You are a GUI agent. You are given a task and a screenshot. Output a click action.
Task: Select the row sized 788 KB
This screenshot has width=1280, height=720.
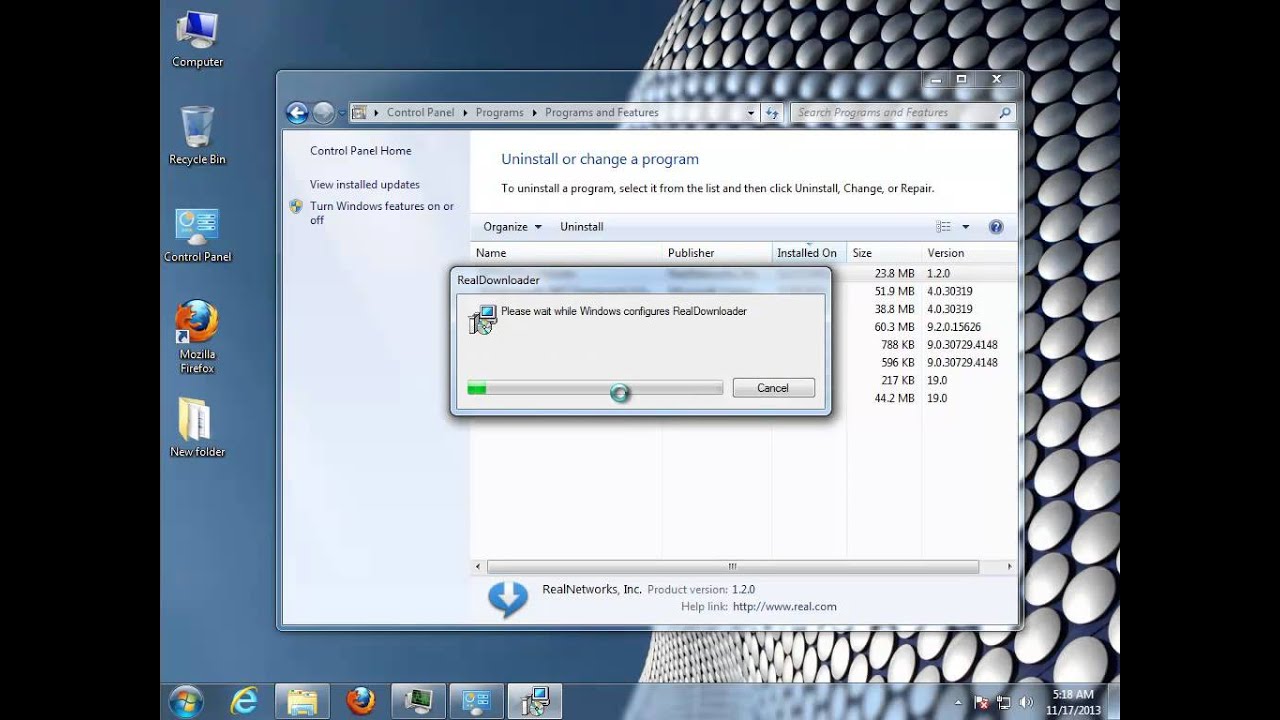pos(744,345)
